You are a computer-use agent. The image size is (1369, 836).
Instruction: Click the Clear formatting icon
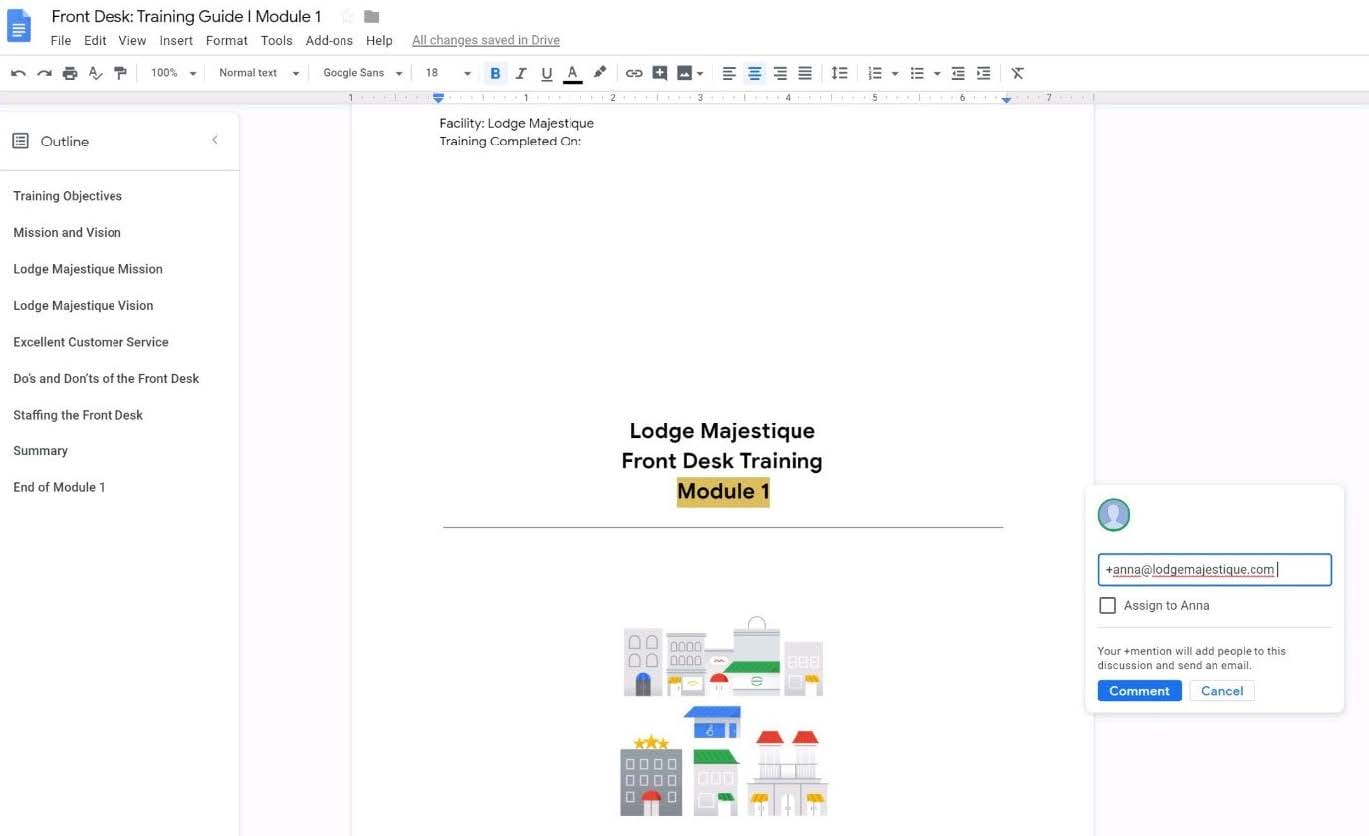pos(1017,73)
